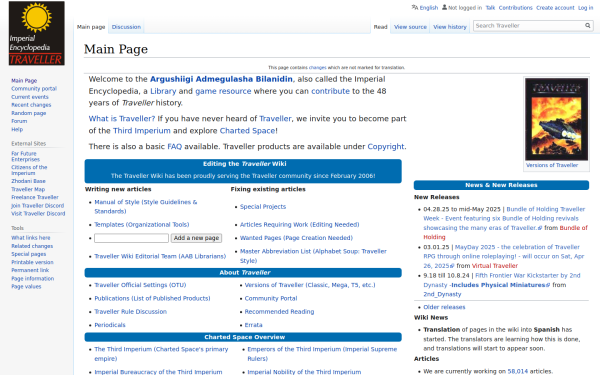Open Special Projects link
Image resolution: width=600 pixels, height=375 pixels.
click(263, 207)
